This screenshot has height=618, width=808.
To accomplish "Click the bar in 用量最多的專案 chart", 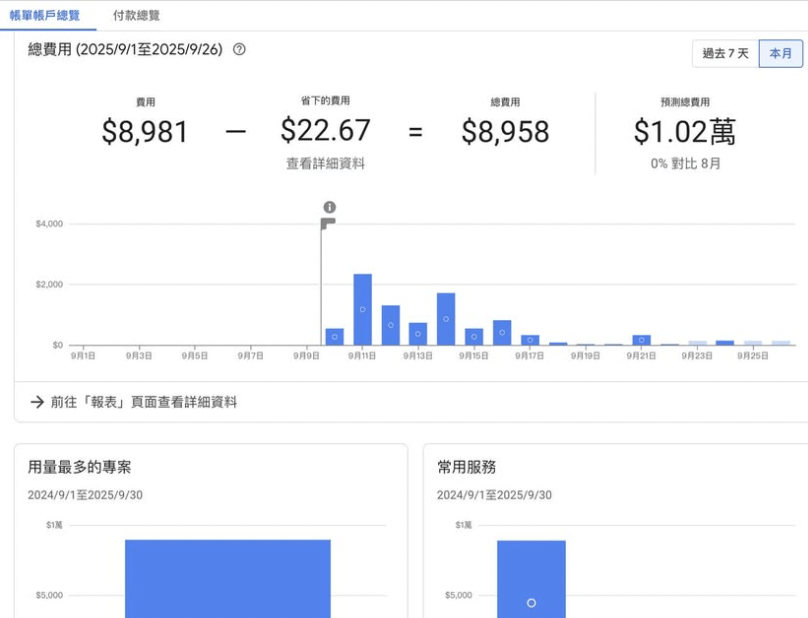I will pyautogui.click(x=228, y=578).
